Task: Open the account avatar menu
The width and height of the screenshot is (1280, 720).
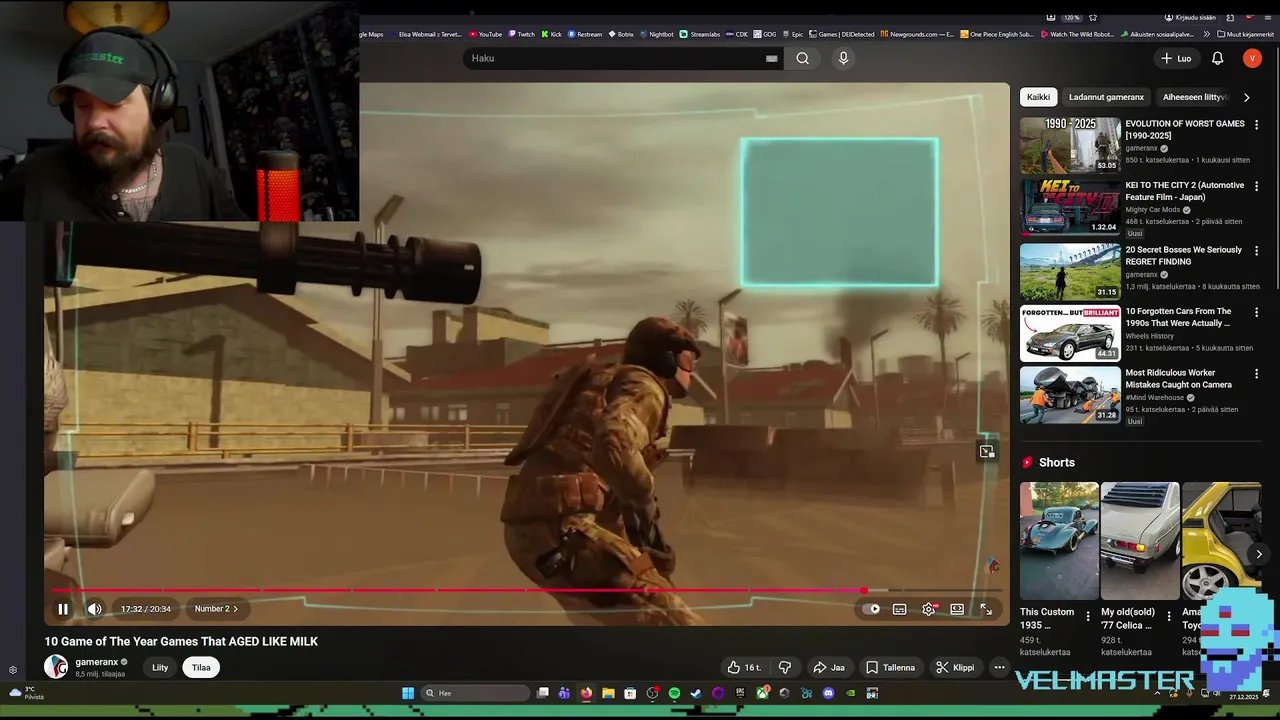Action: (x=1252, y=58)
